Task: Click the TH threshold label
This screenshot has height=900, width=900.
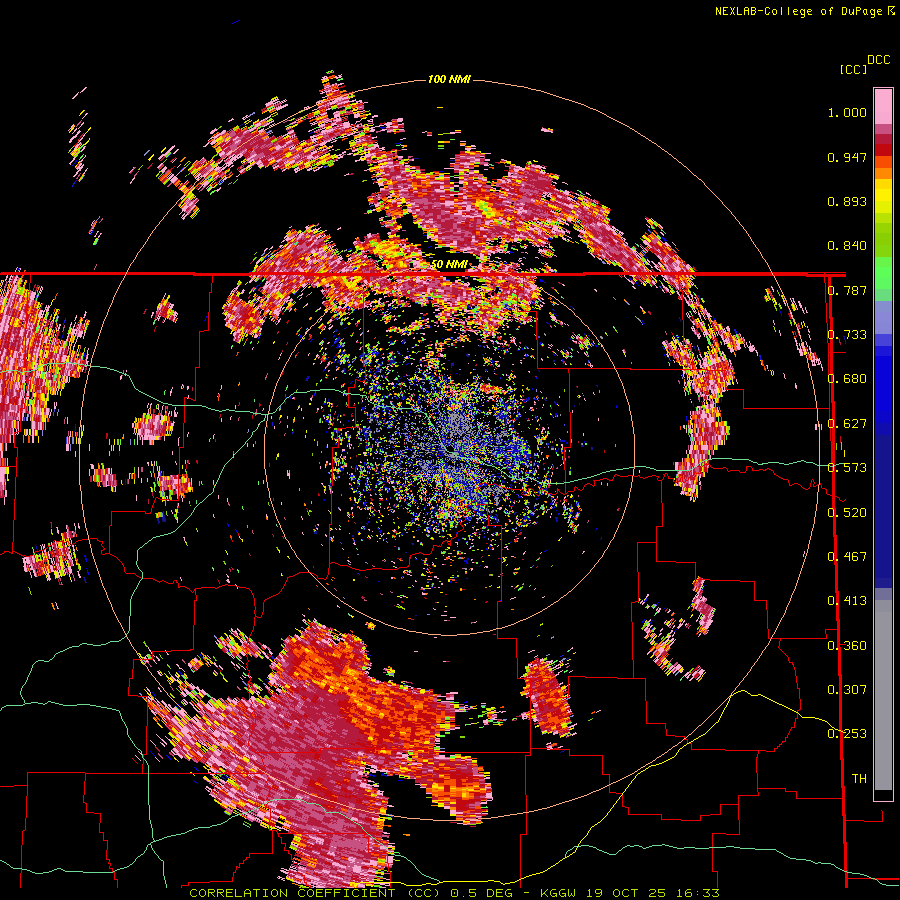Action: (x=859, y=779)
